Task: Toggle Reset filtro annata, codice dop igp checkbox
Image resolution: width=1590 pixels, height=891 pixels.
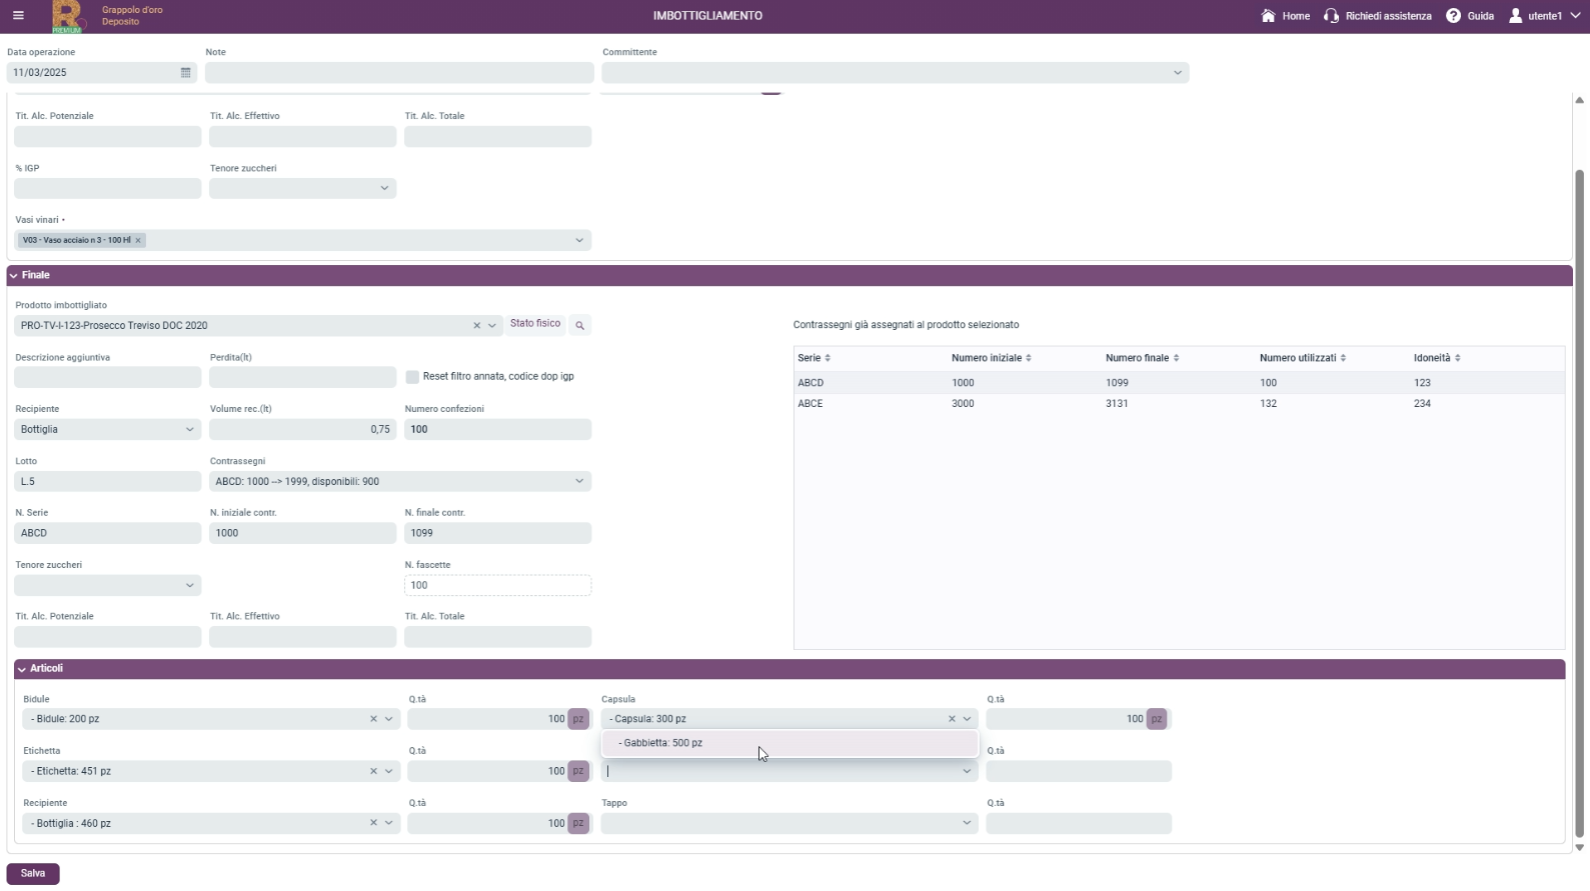Action: (x=412, y=377)
